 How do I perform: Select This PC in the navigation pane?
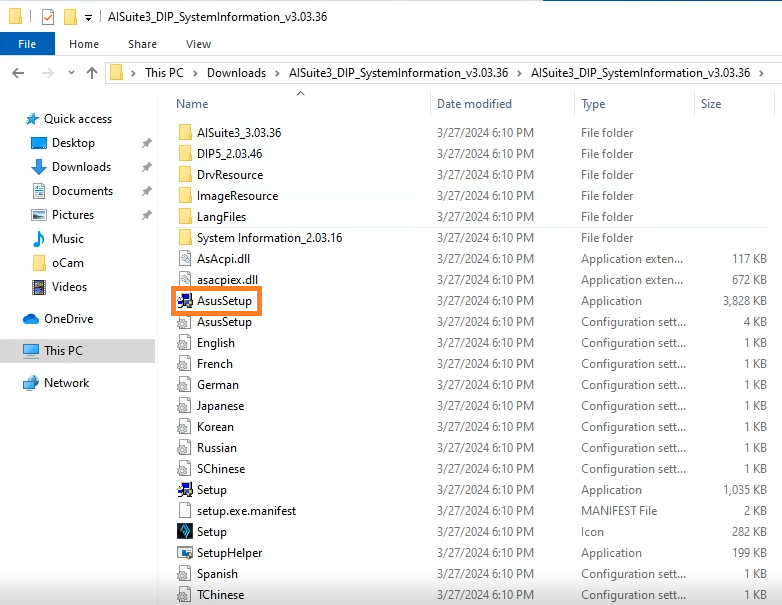tap(77, 351)
